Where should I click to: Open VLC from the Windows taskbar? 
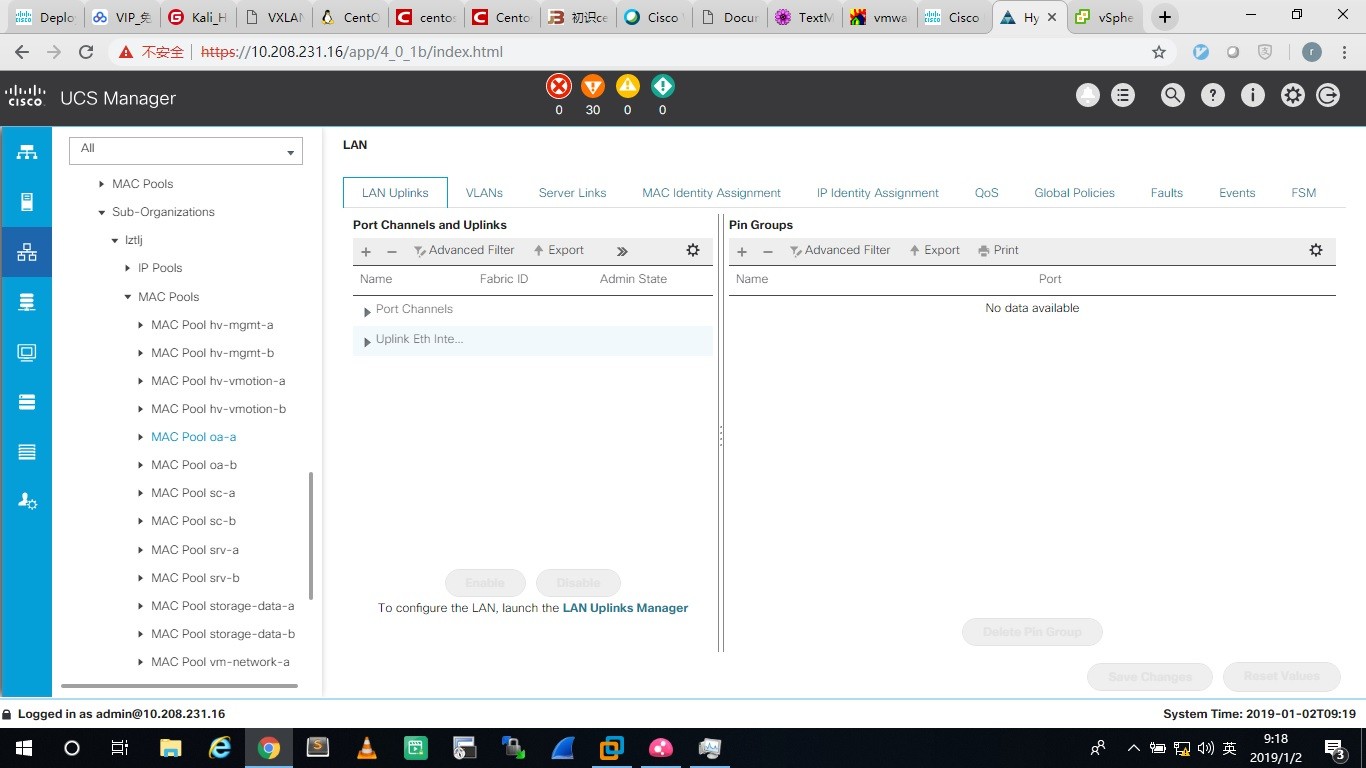pyautogui.click(x=367, y=748)
